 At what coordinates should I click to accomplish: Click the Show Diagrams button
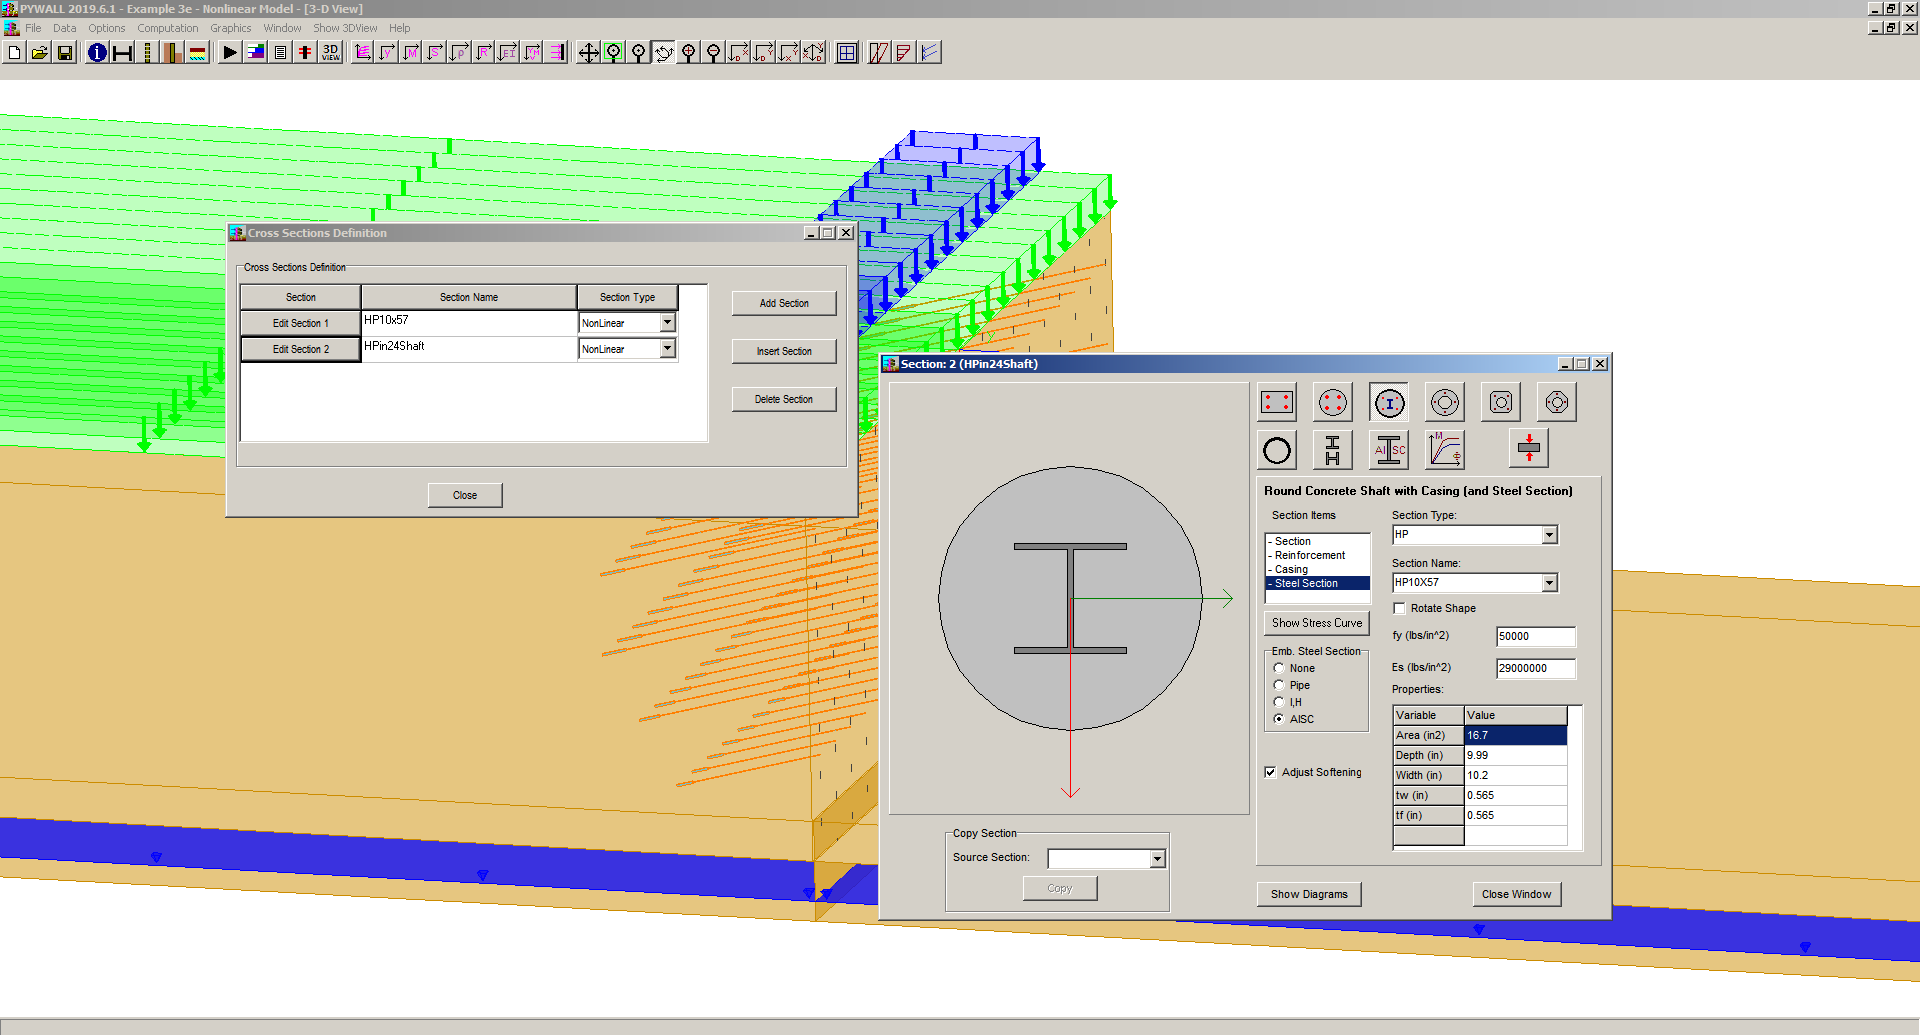point(1308,894)
